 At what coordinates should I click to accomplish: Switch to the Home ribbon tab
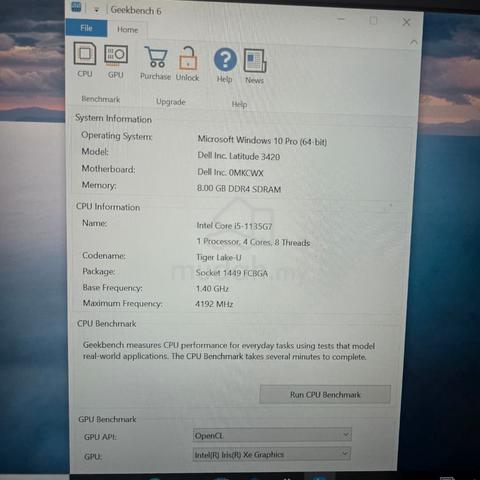click(127, 30)
